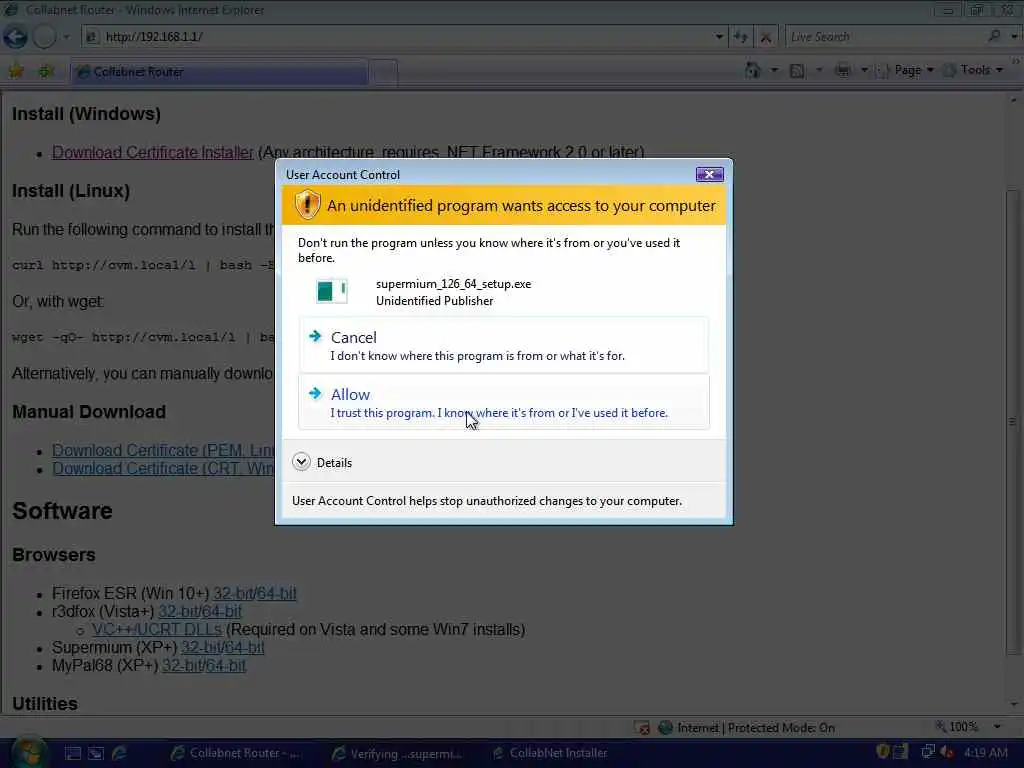
Task: Click Supermium 32-bit download link
Action: click(199, 647)
